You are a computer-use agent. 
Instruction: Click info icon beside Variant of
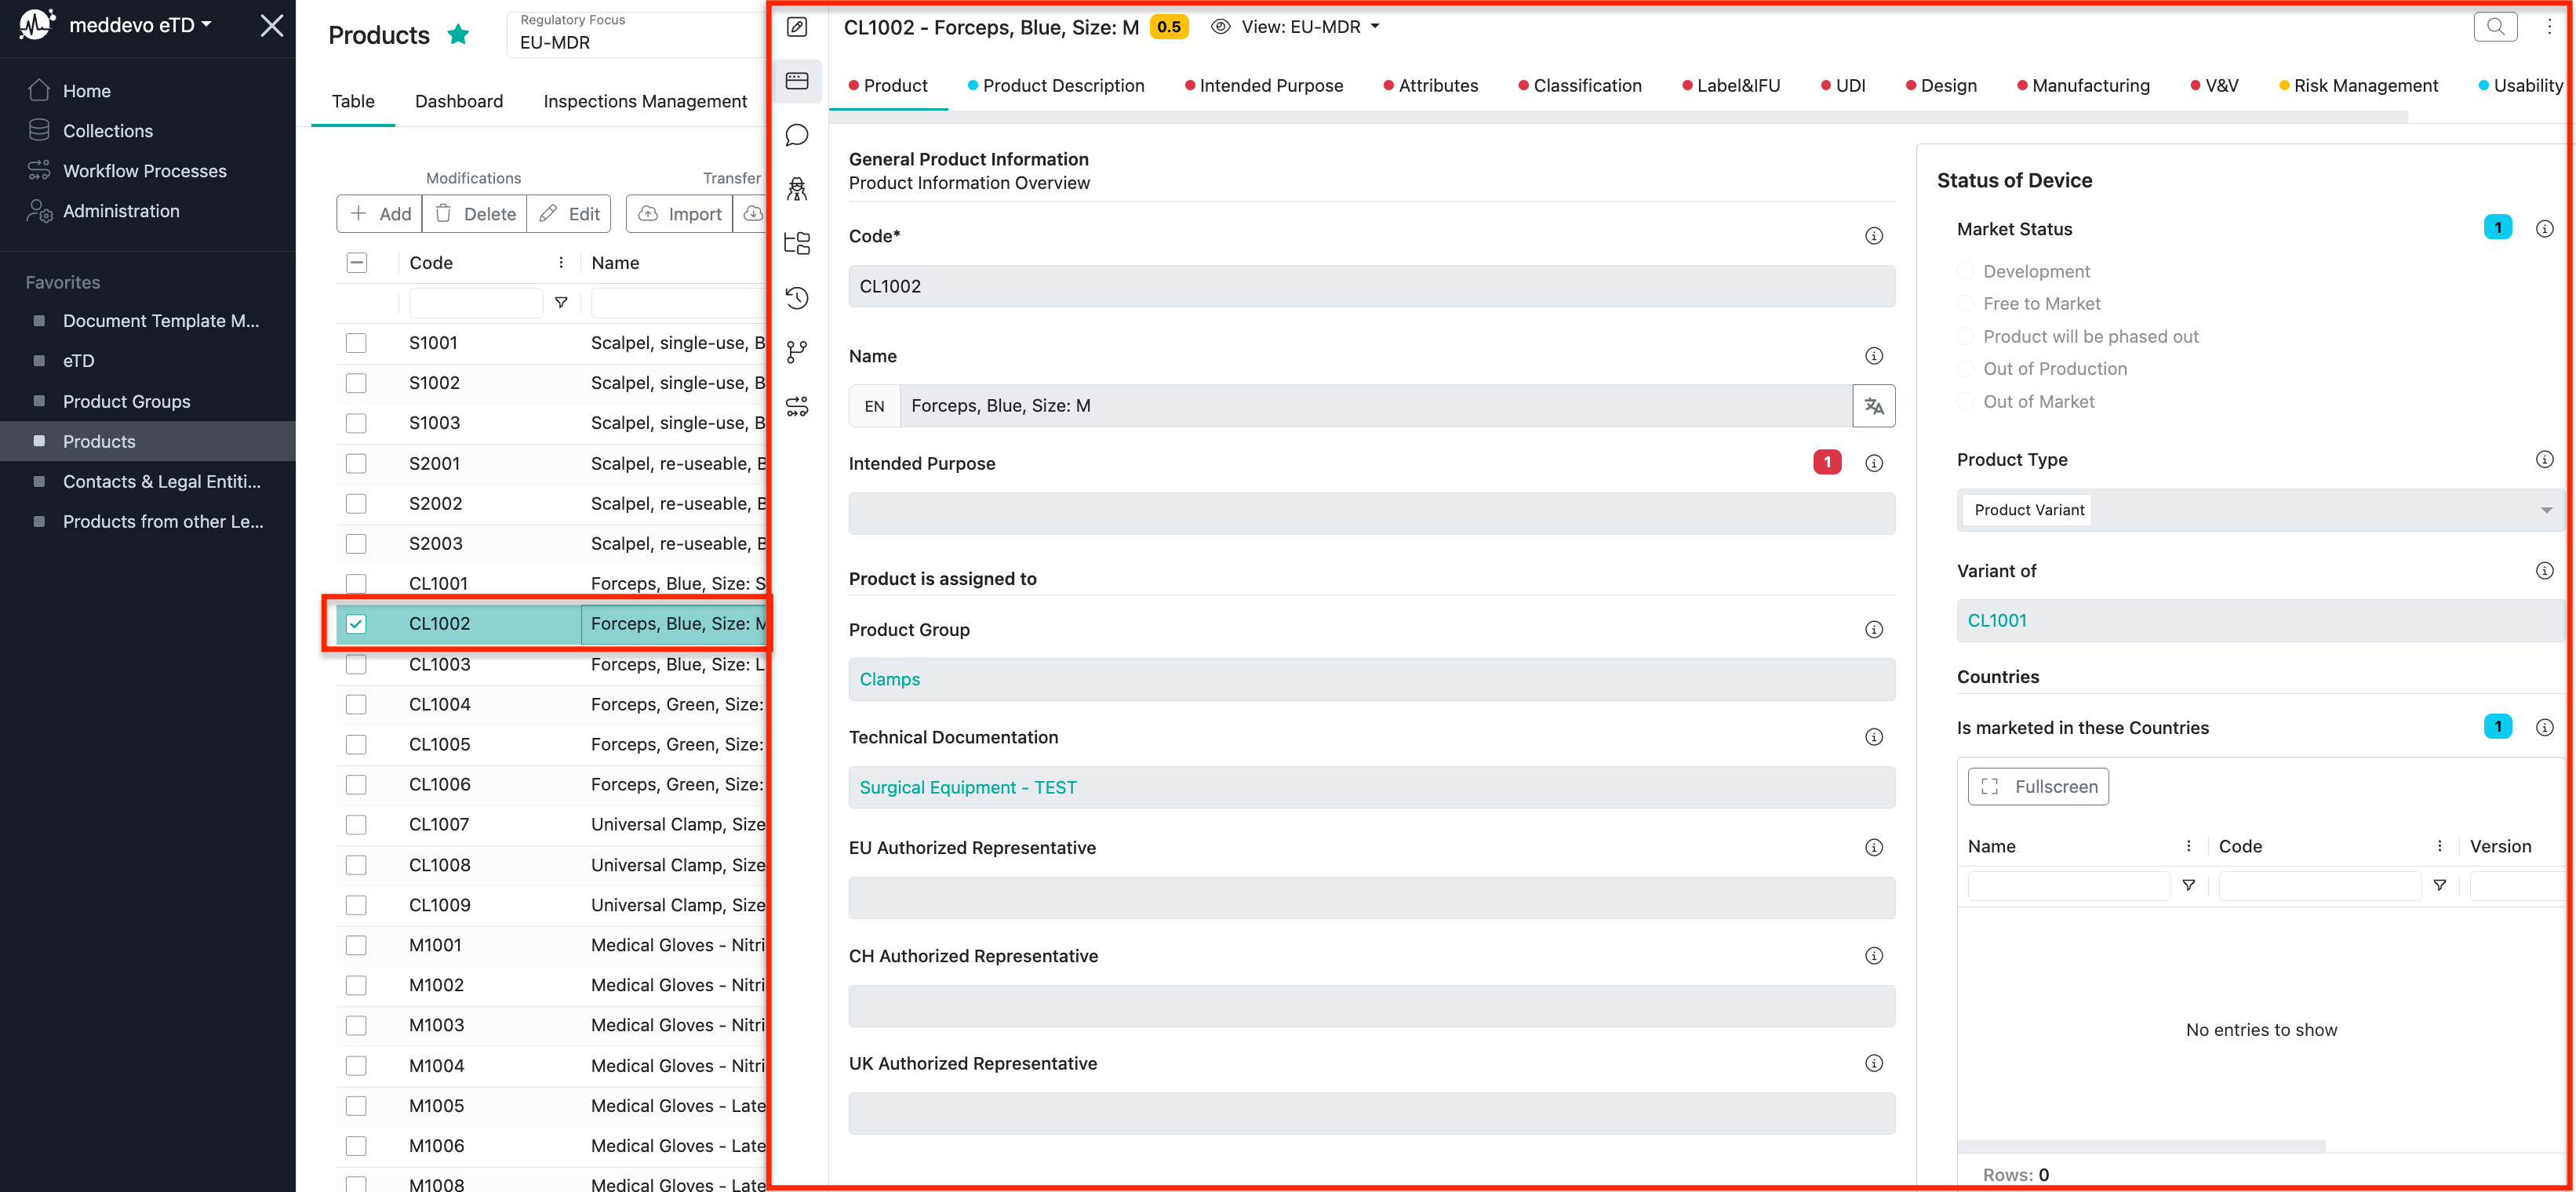[x=2544, y=571]
